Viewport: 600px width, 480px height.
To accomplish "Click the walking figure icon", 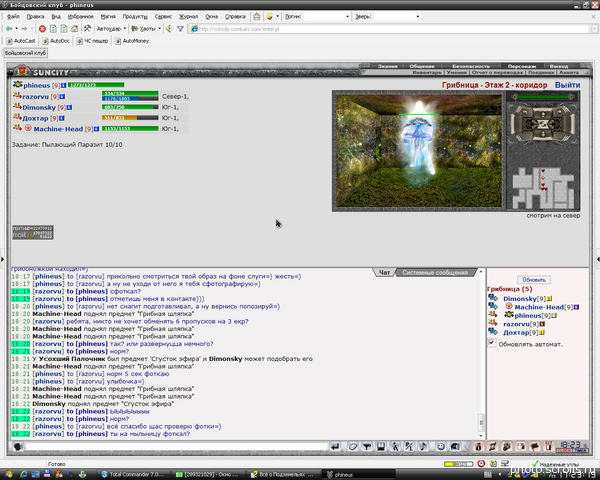I will pos(395,446).
